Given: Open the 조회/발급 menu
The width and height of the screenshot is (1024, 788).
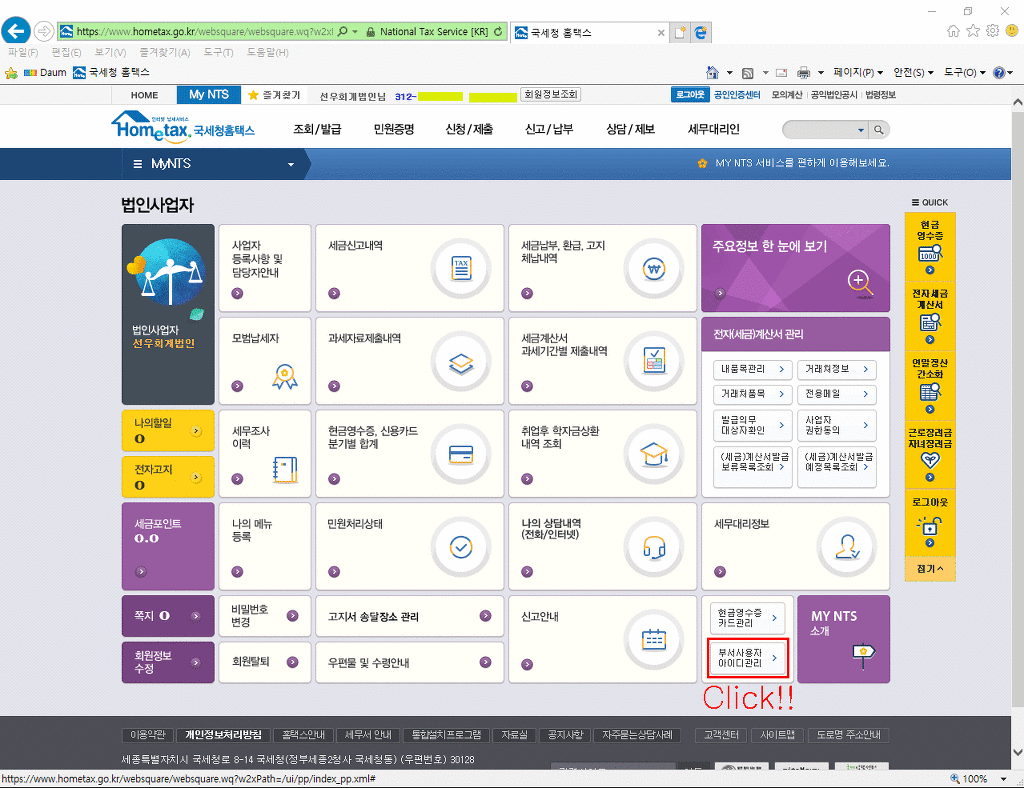Looking at the screenshot, I should tap(317, 130).
